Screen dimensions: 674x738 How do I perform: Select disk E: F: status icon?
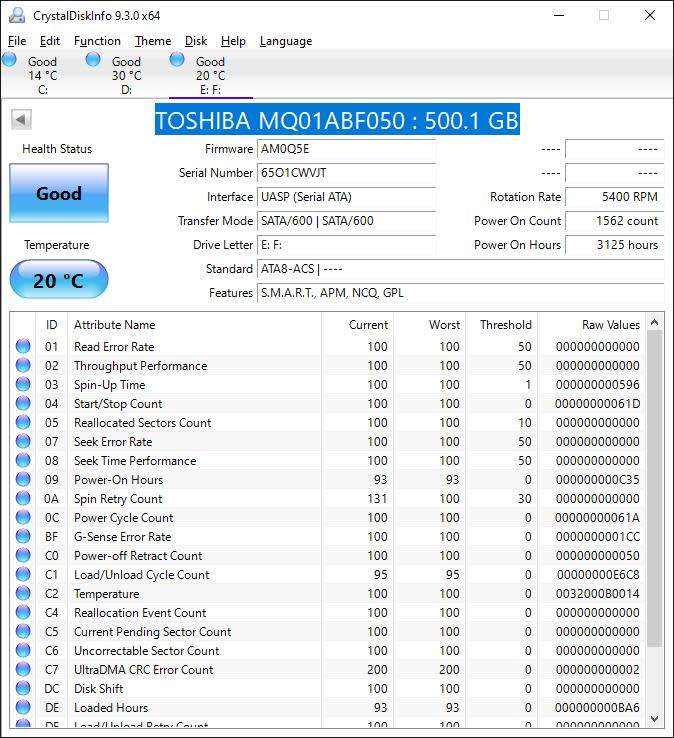pos(177,60)
